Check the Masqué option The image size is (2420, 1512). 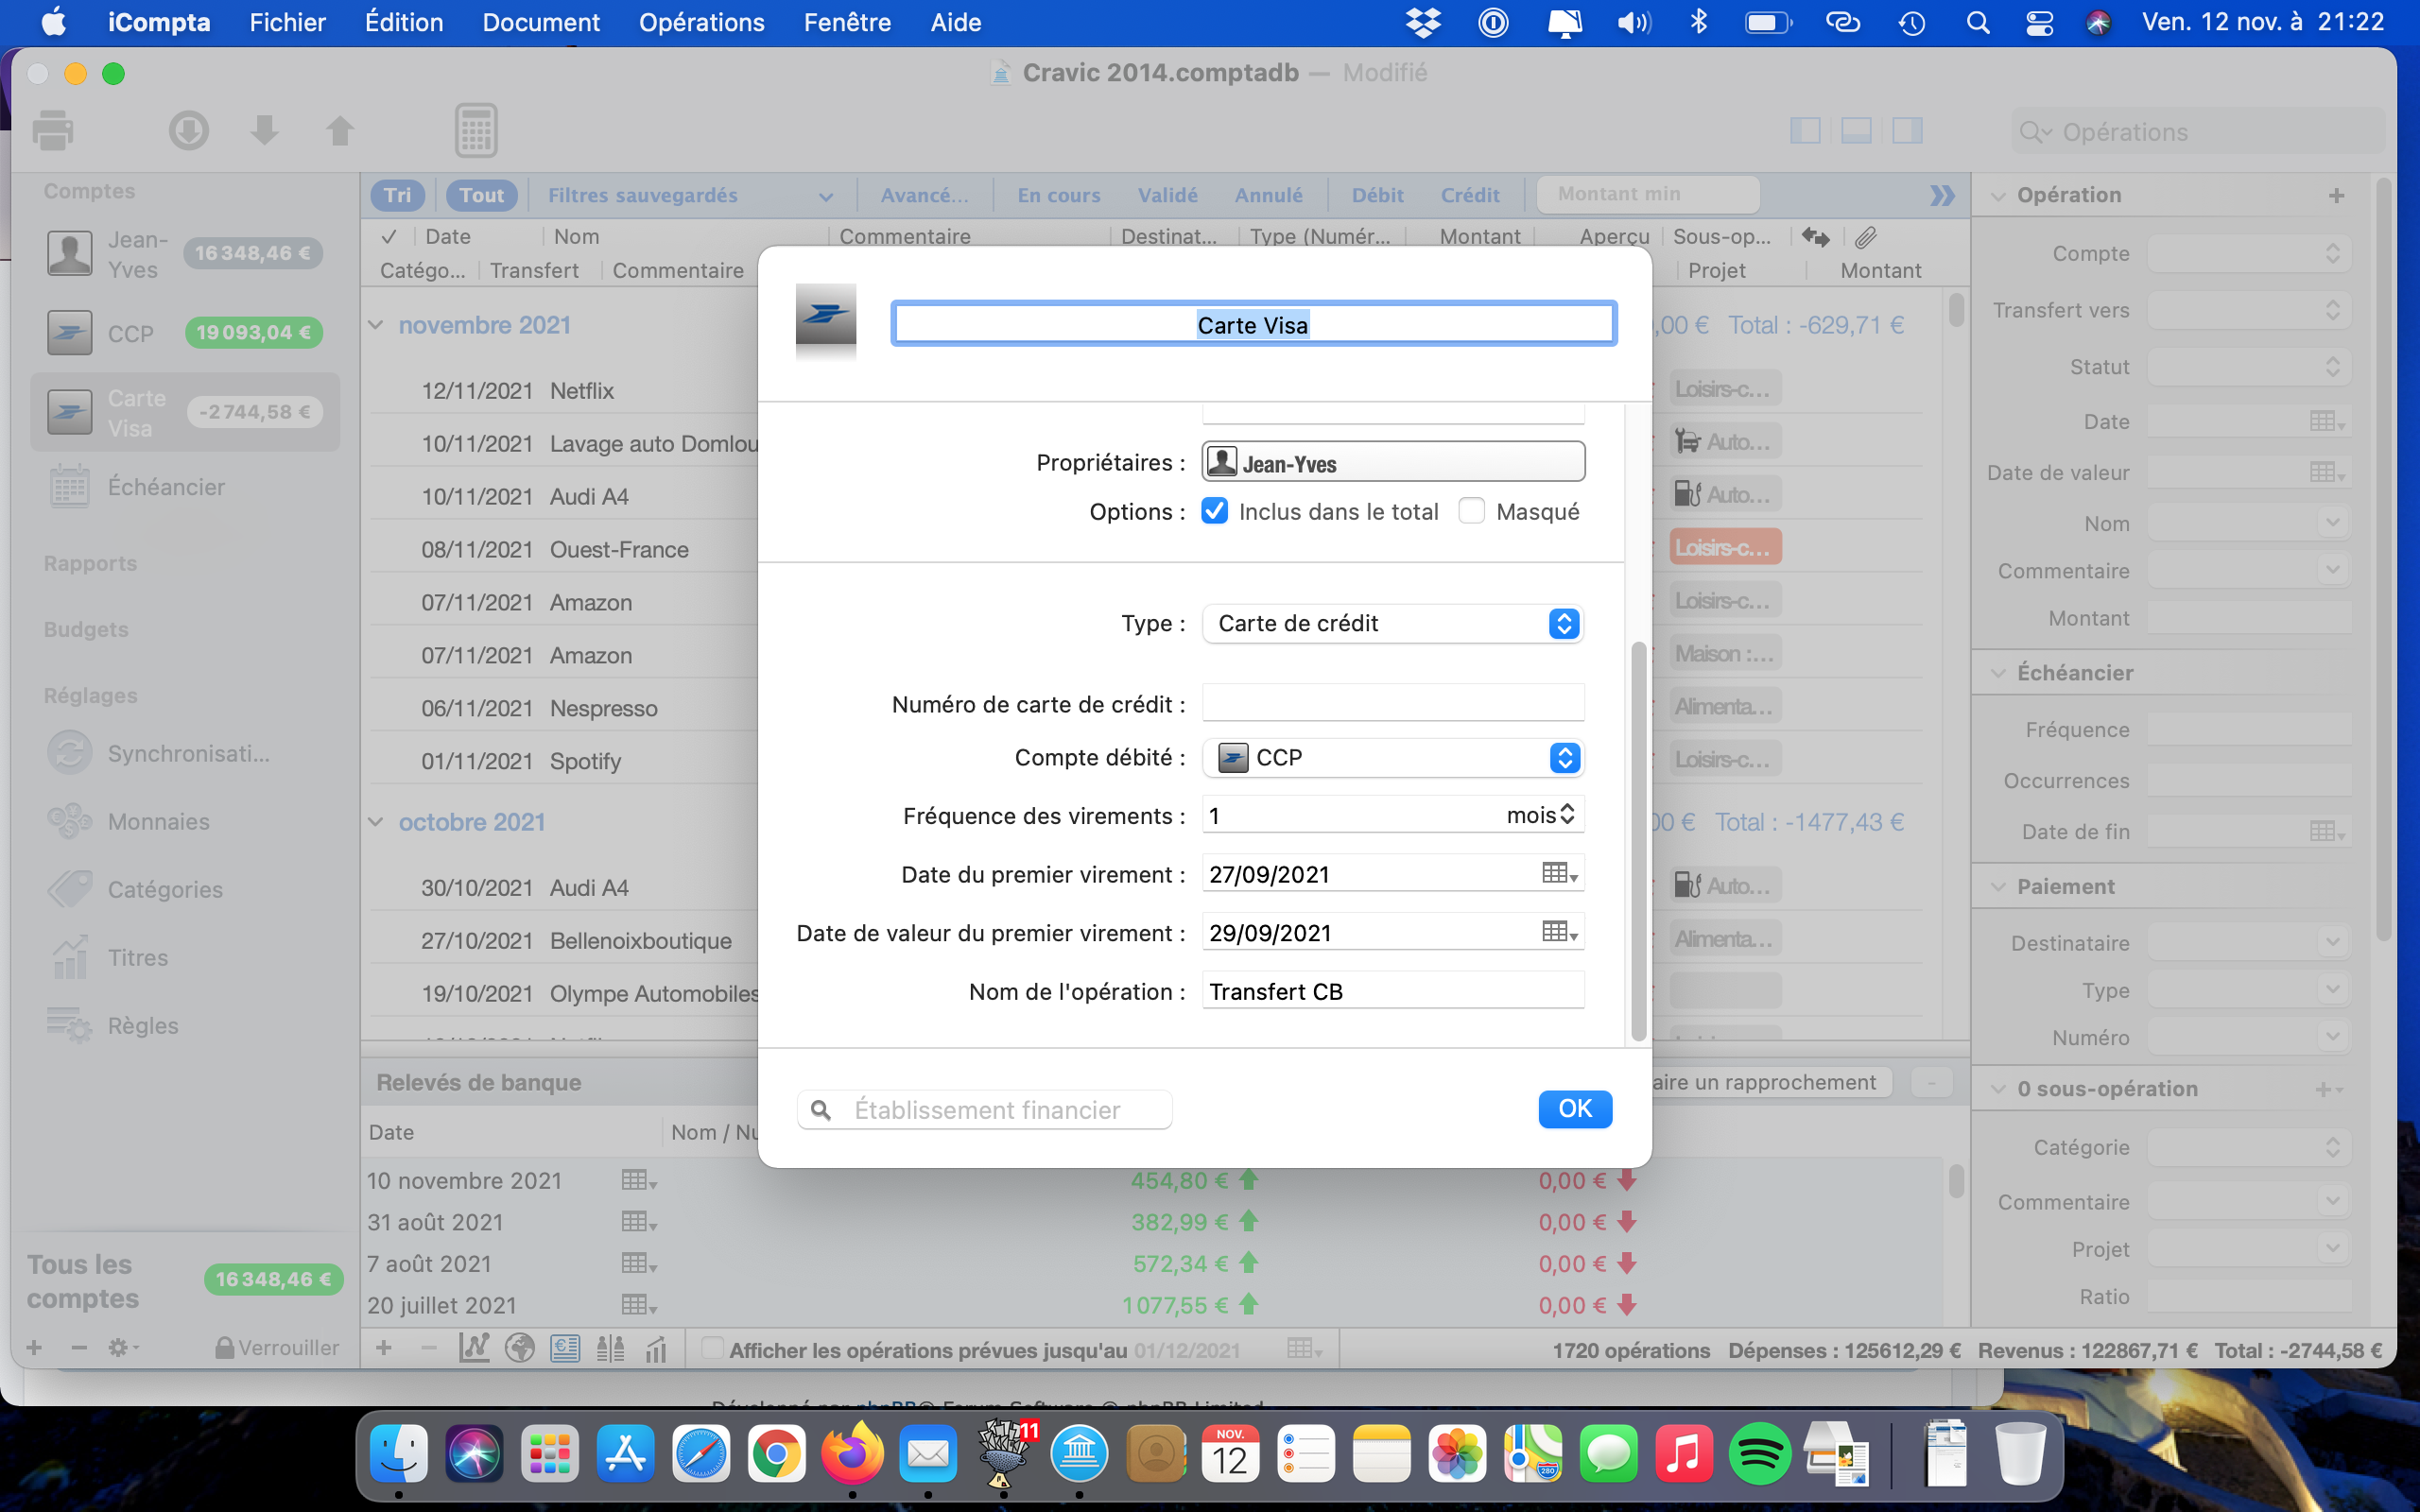[x=1472, y=511]
